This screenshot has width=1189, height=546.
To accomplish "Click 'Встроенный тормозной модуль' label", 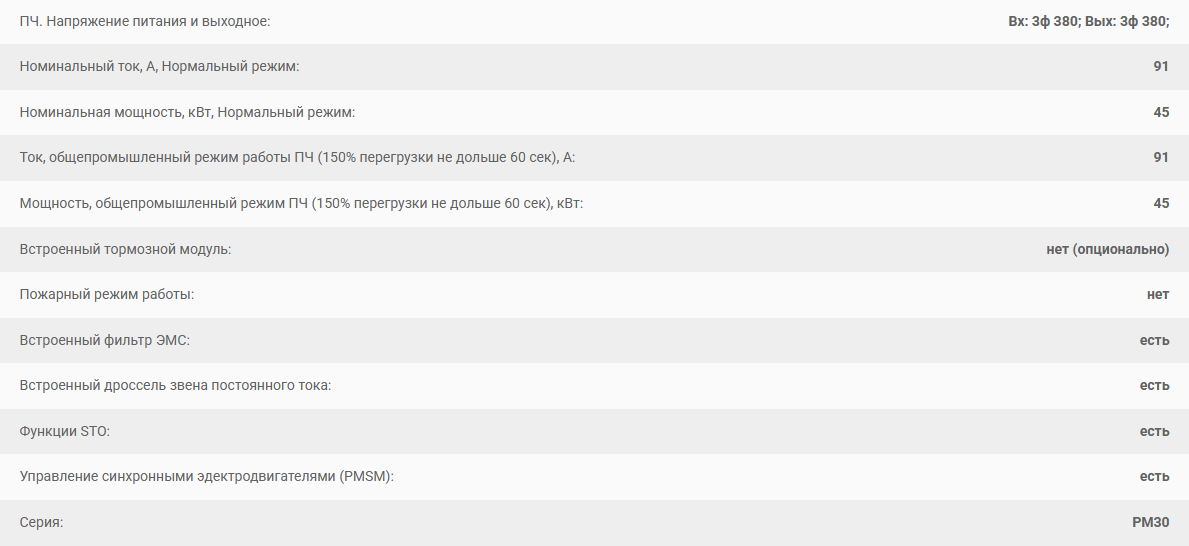I will (125, 249).
